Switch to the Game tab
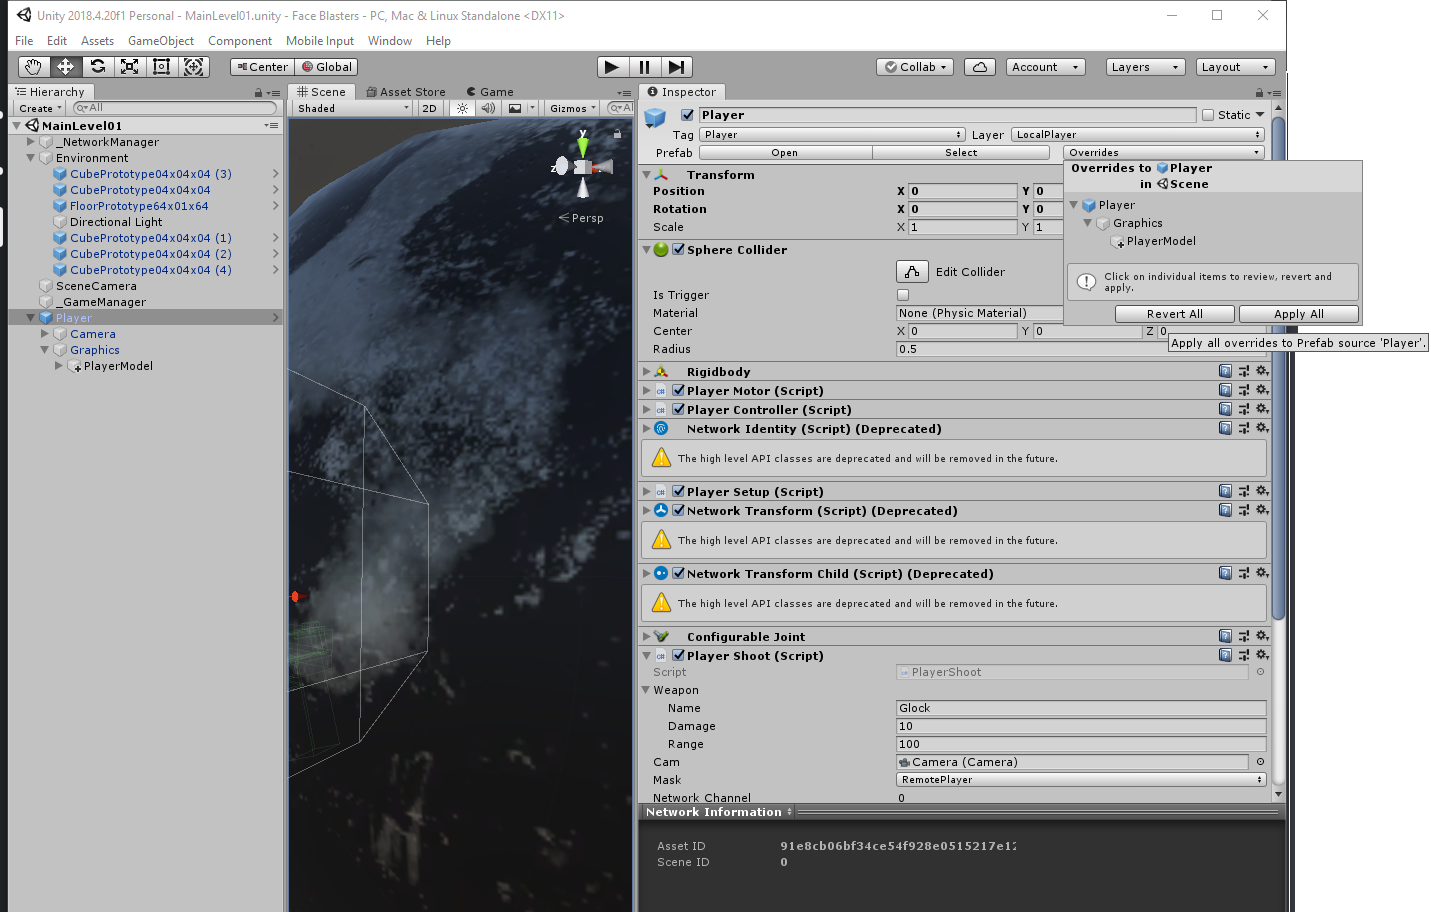The image size is (1431, 912). tap(490, 92)
